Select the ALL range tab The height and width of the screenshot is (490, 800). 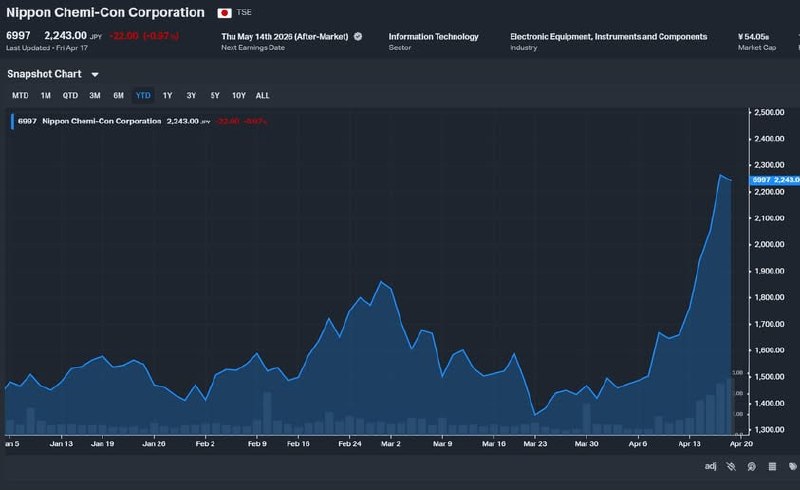tap(262, 96)
